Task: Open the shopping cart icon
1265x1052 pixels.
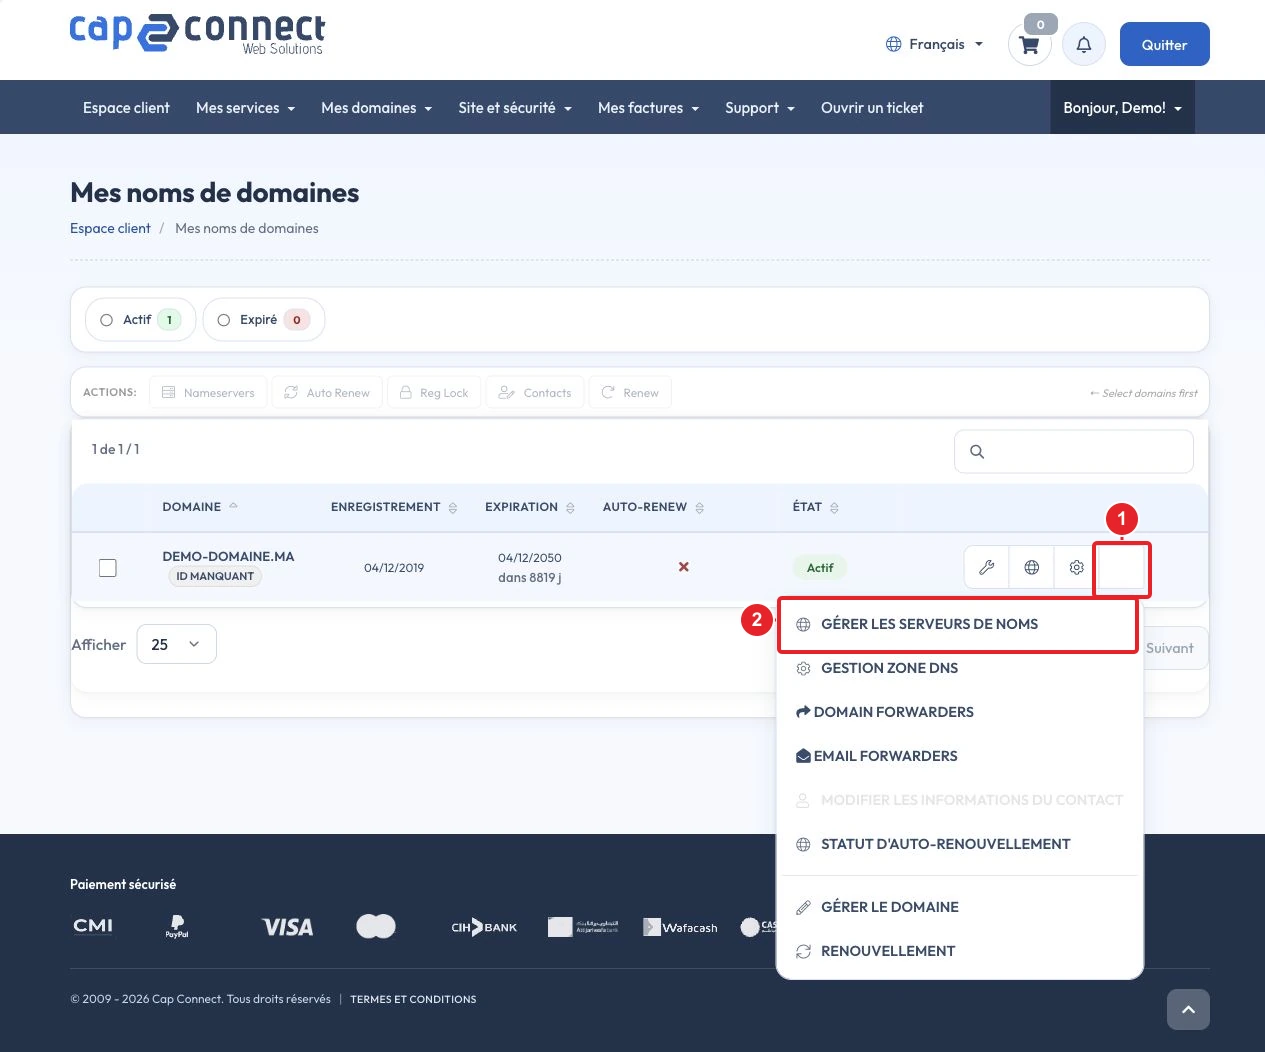Action: [x=1029, y=45]
